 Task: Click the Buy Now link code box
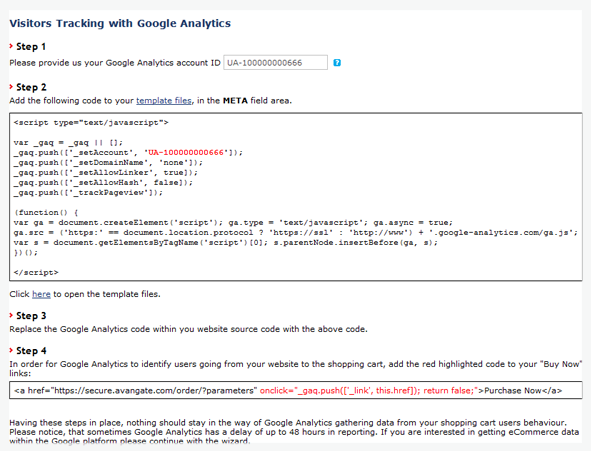296,390
